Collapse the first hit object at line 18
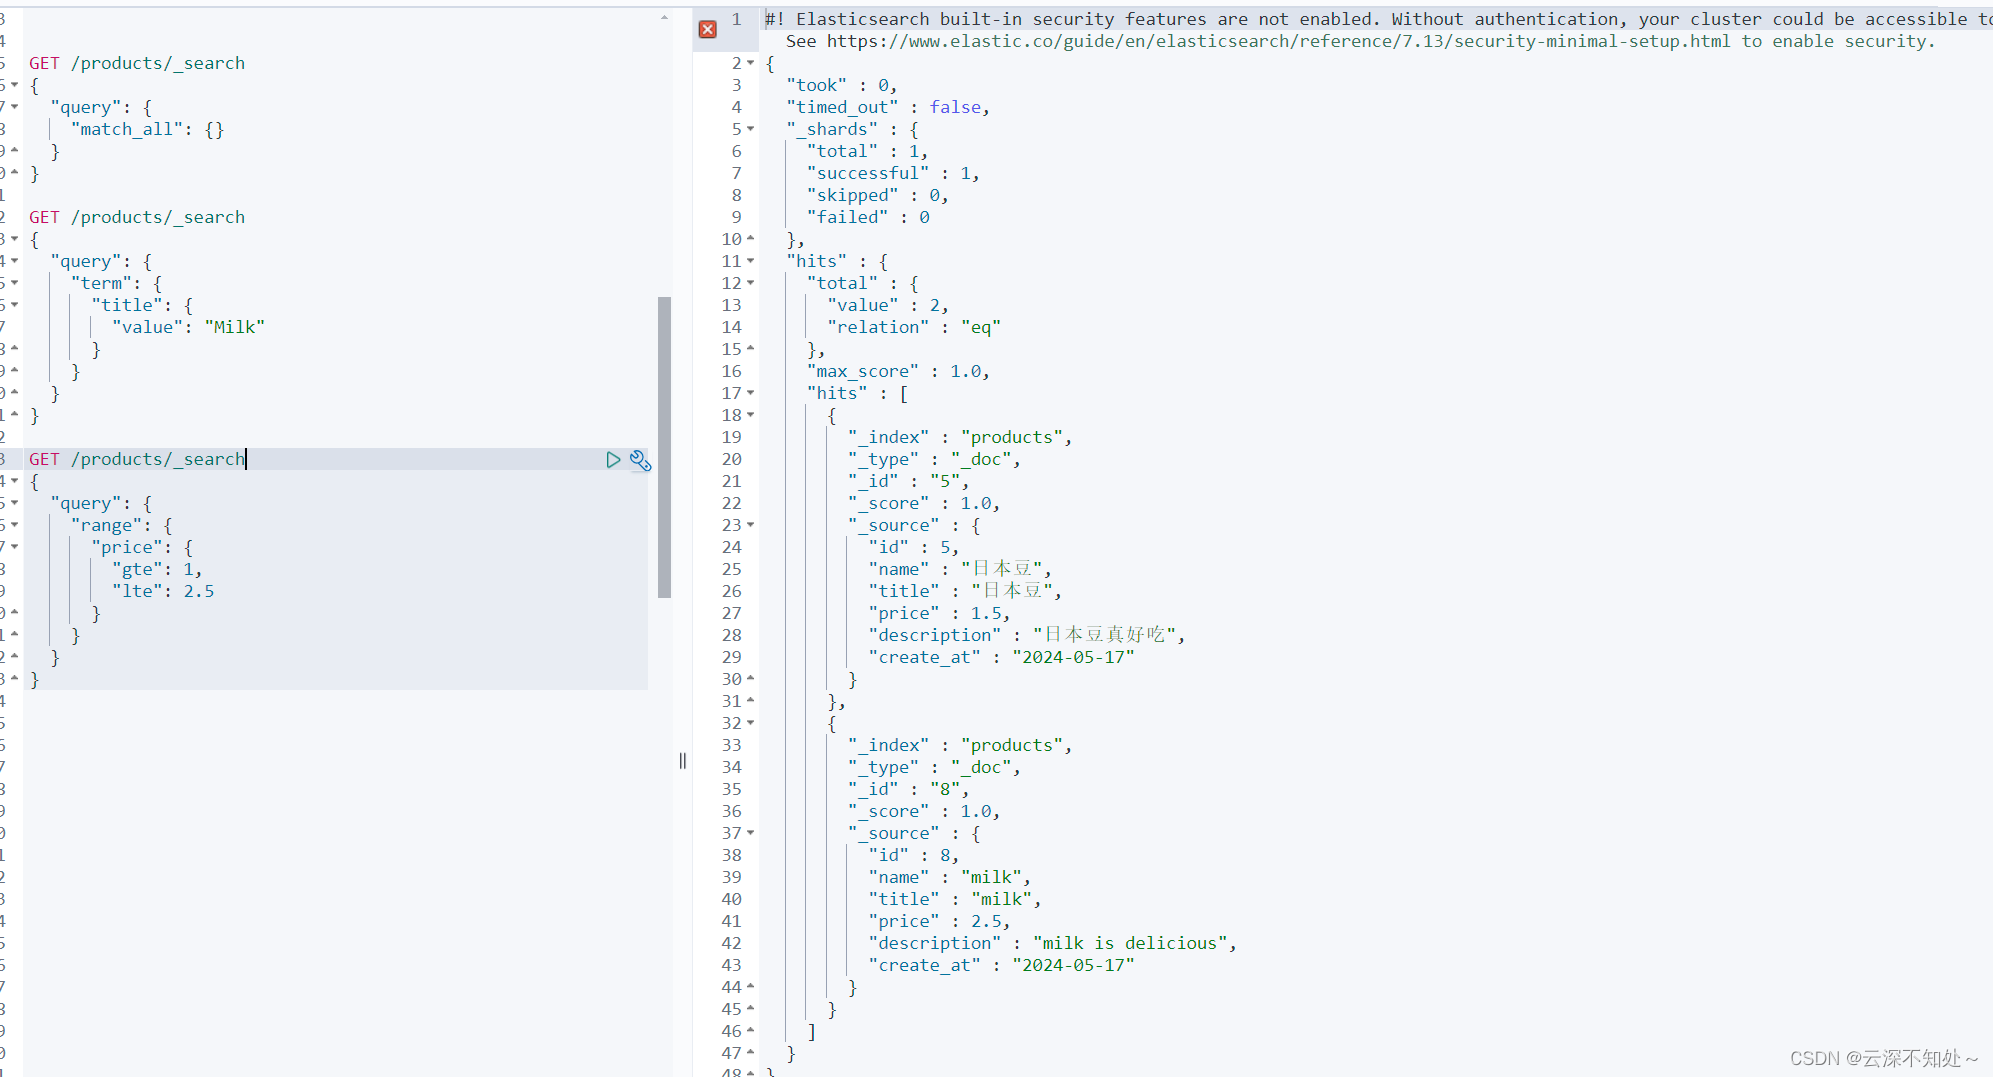 coord(751,415)
